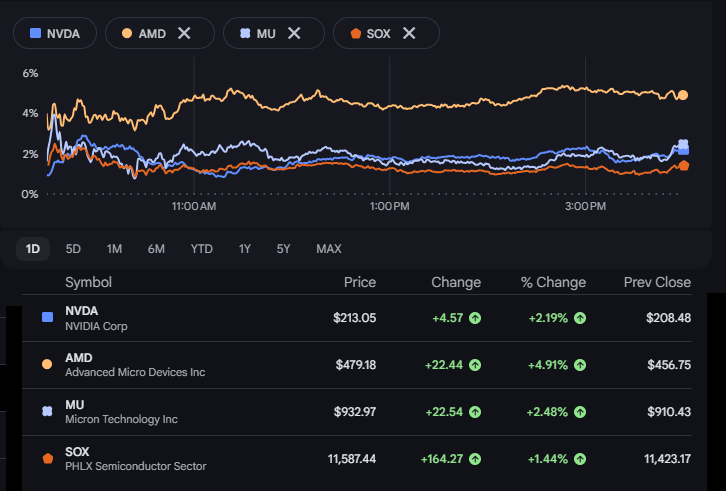Switch to the YTD time range
The width and height of the screenshot is (726, 491).
point(201,249)
